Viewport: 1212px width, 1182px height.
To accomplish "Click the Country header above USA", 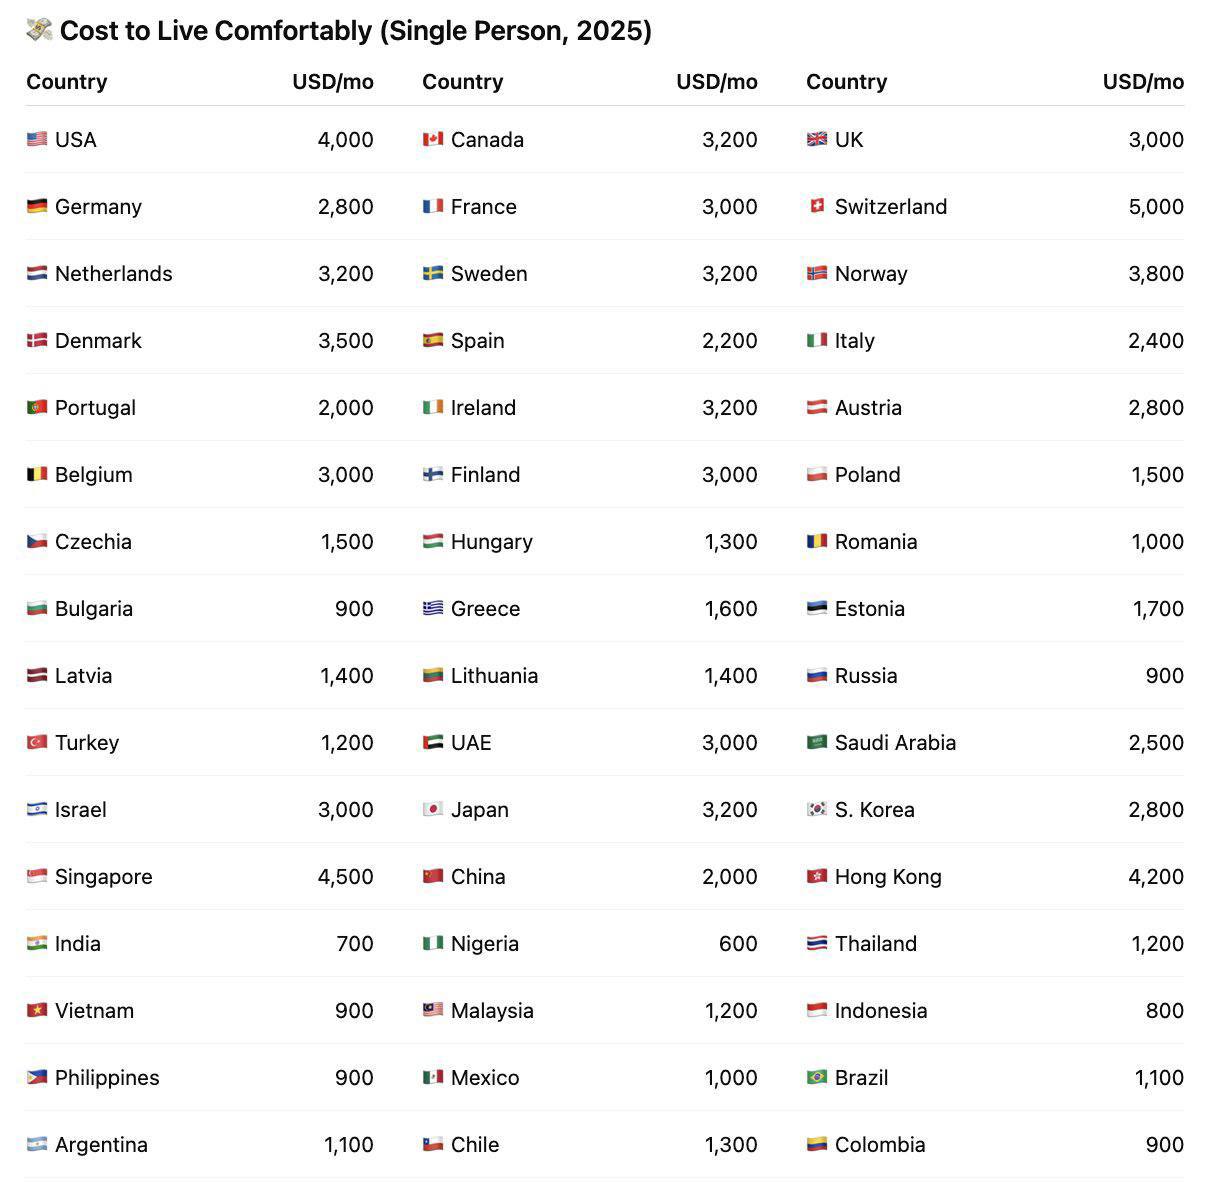I will 67,82.
